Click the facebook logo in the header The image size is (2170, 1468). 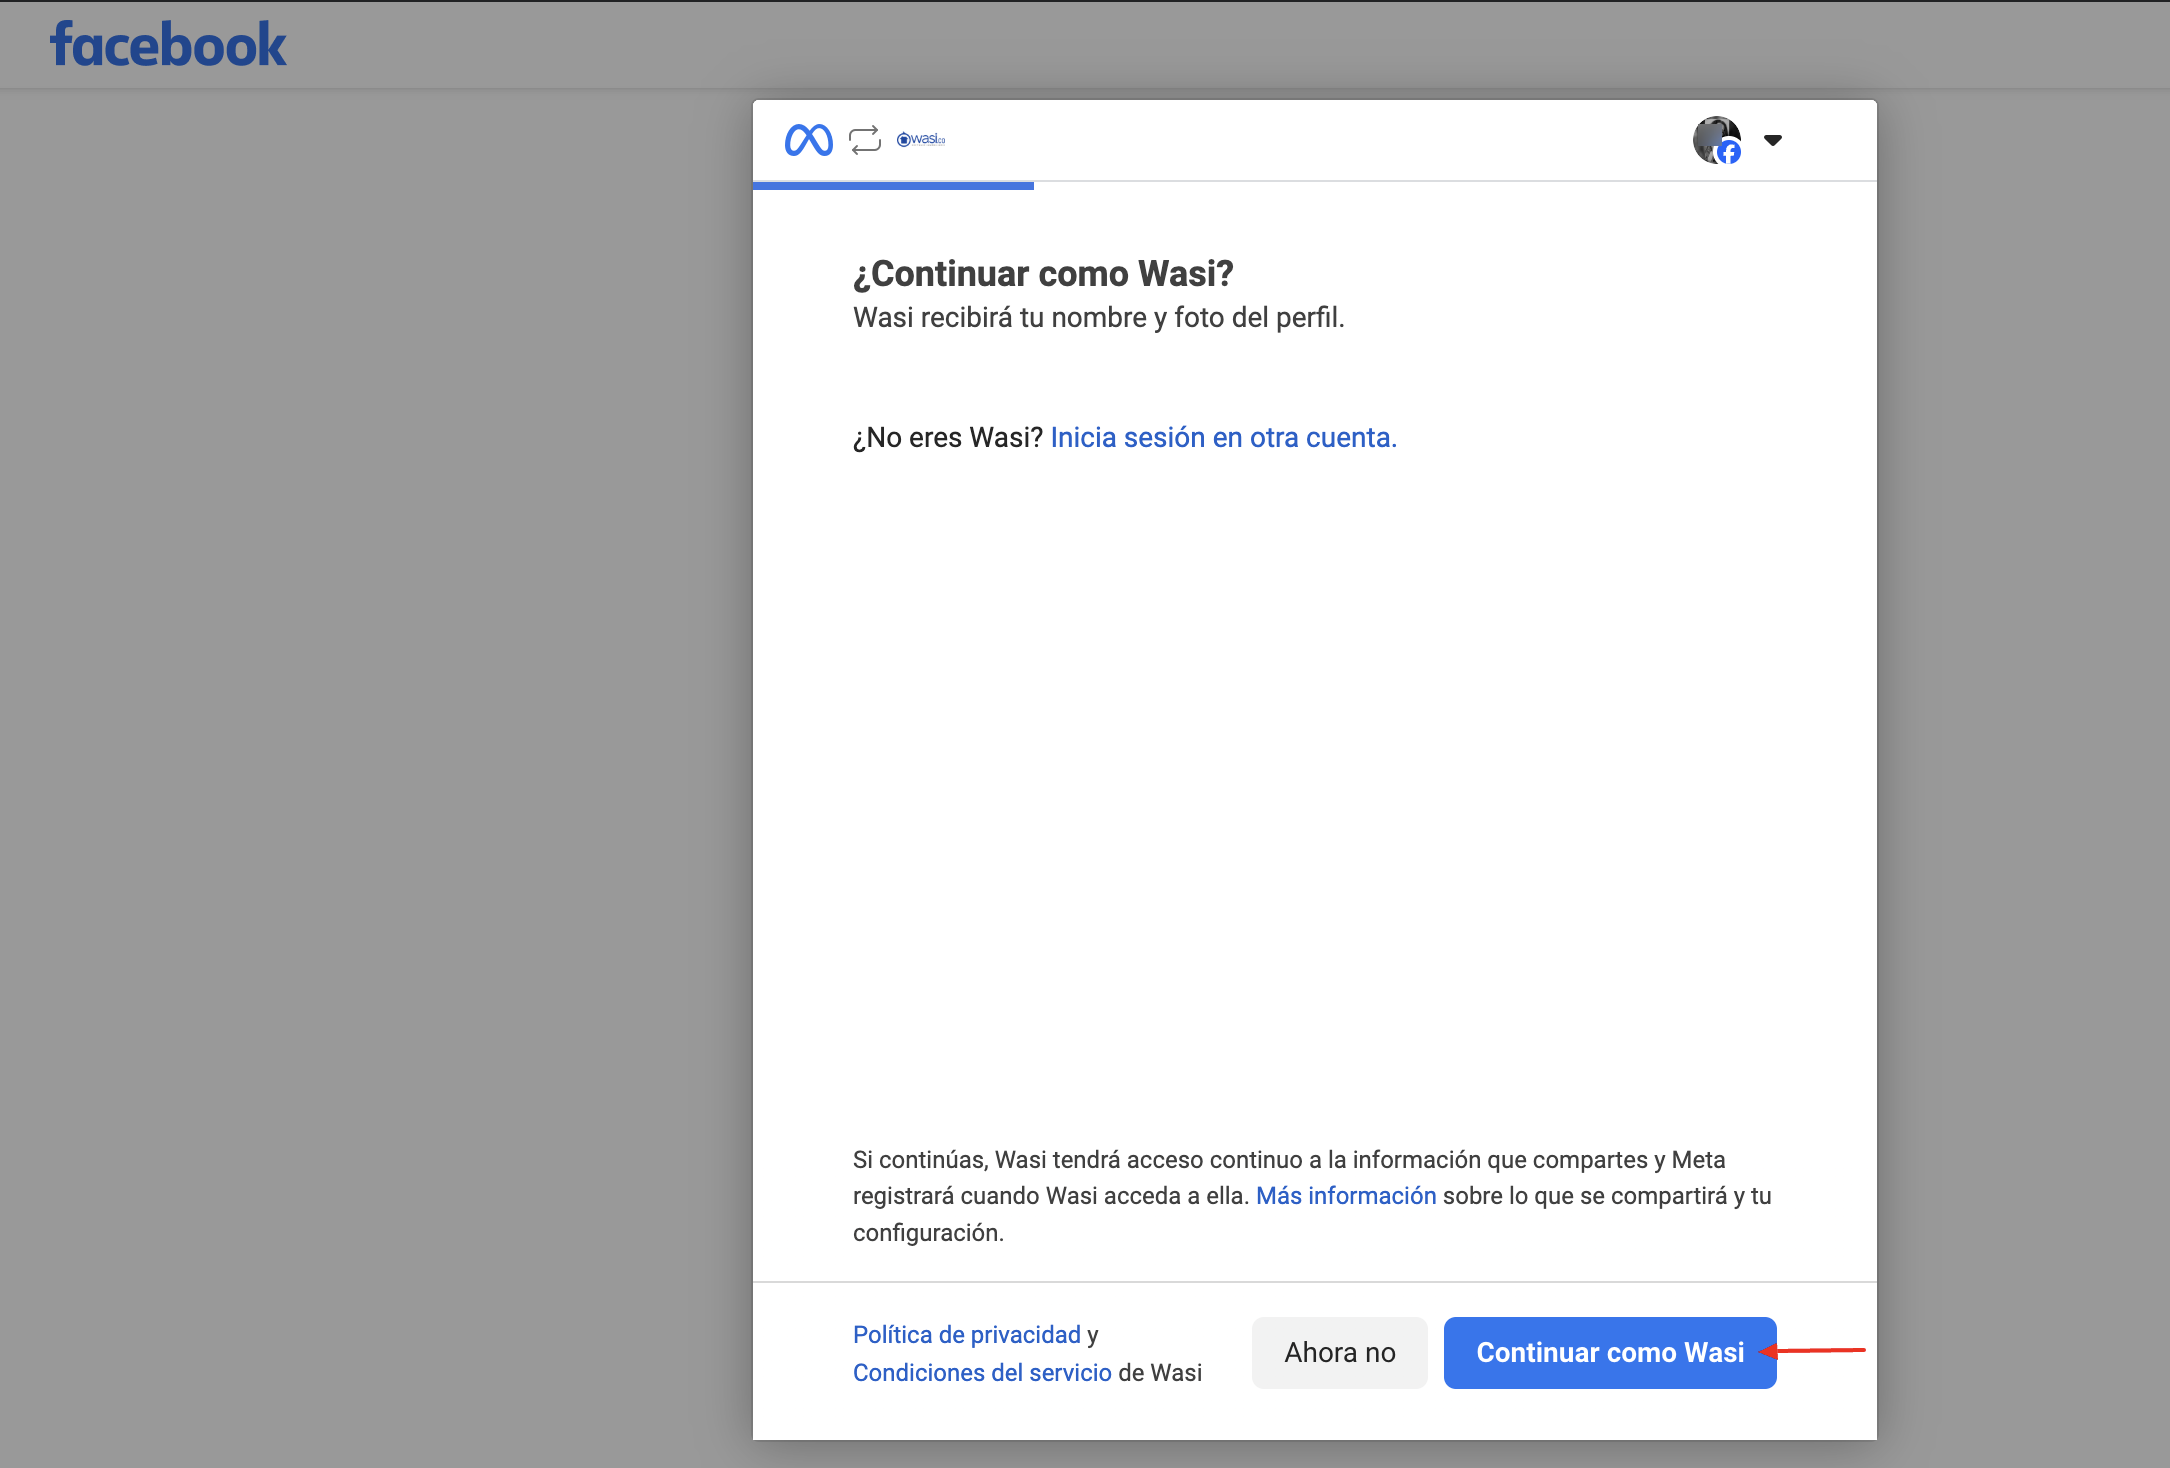168,45
